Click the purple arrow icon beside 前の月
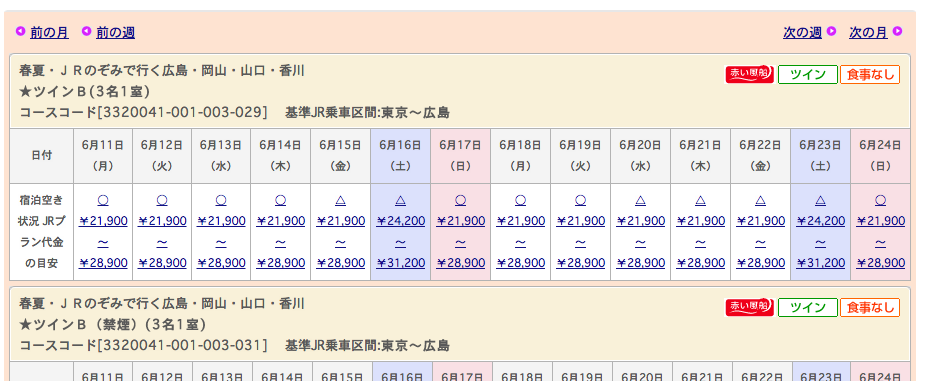Viewport: 925px width, 381px height. click(x=21, y=31)
